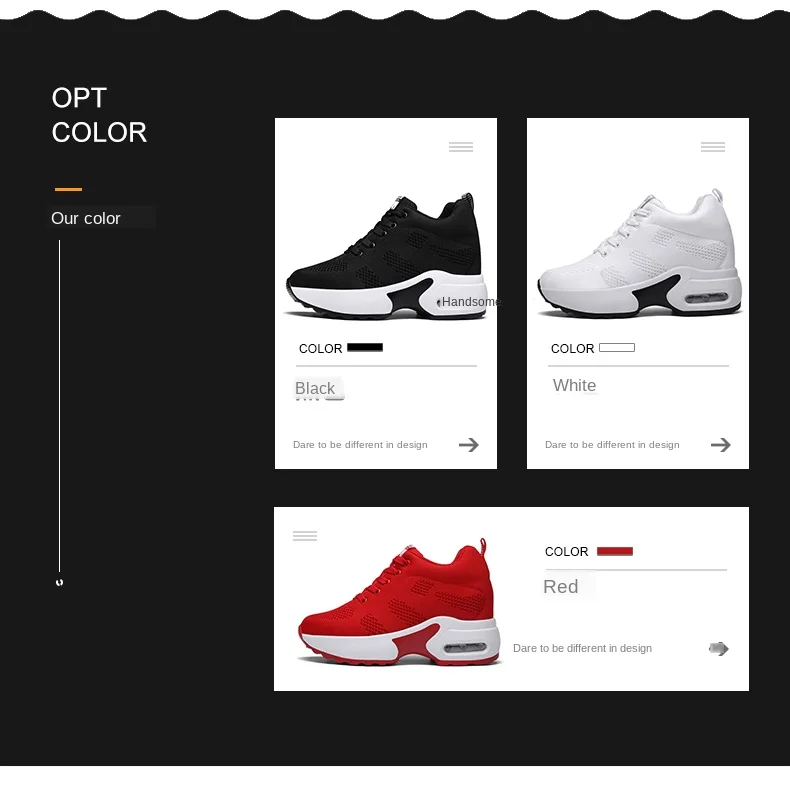Open the hamburger menu on Black card
Viewport: 790px width, 786px height.
click(x=460, y=147)
